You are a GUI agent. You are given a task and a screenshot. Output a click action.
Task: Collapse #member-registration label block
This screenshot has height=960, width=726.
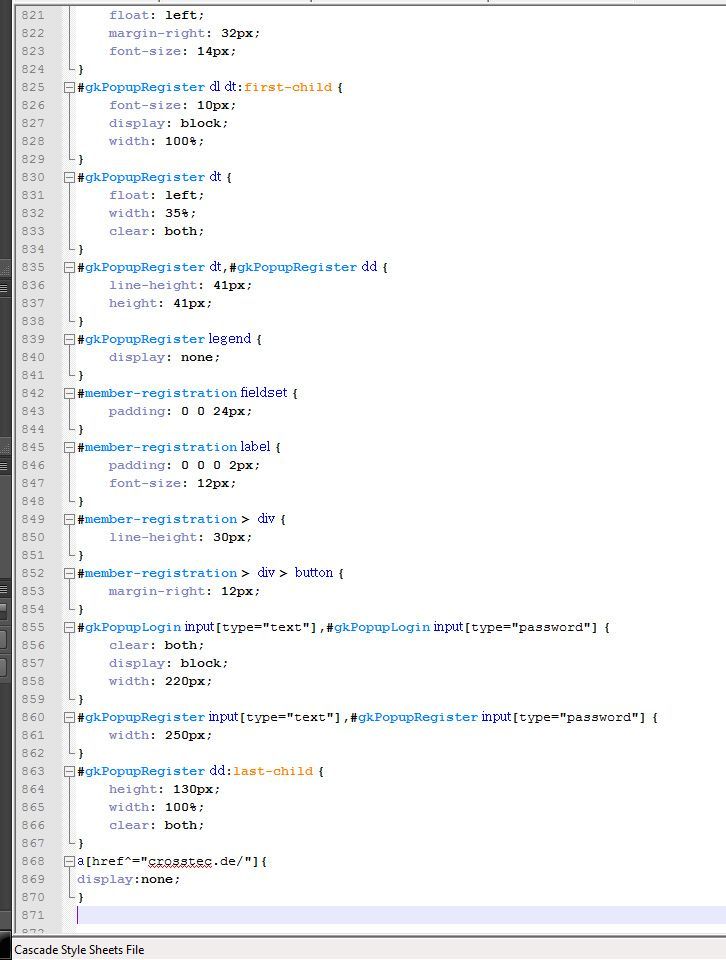tap(69, 448)
